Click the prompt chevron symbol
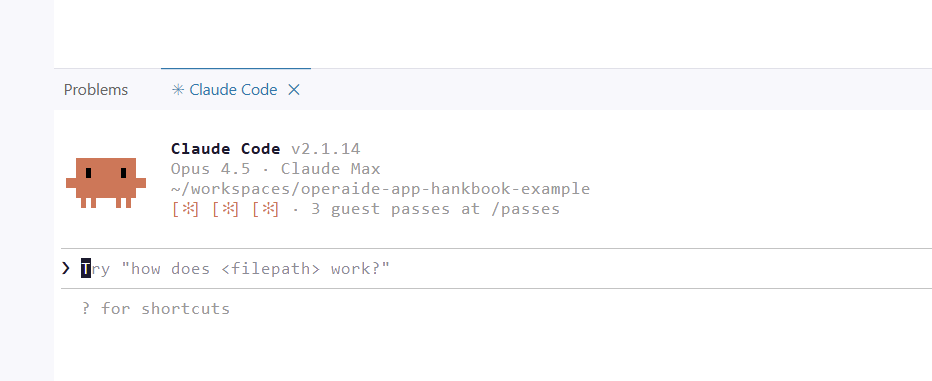The height and width of the screenshot is (381, 932). coord(66,269)
